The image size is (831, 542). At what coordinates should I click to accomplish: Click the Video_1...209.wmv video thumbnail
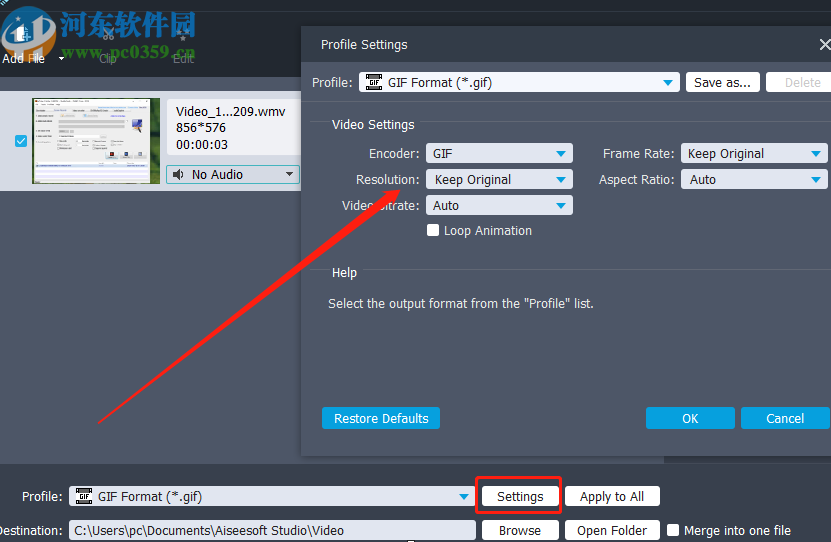[x=96, y=141]
